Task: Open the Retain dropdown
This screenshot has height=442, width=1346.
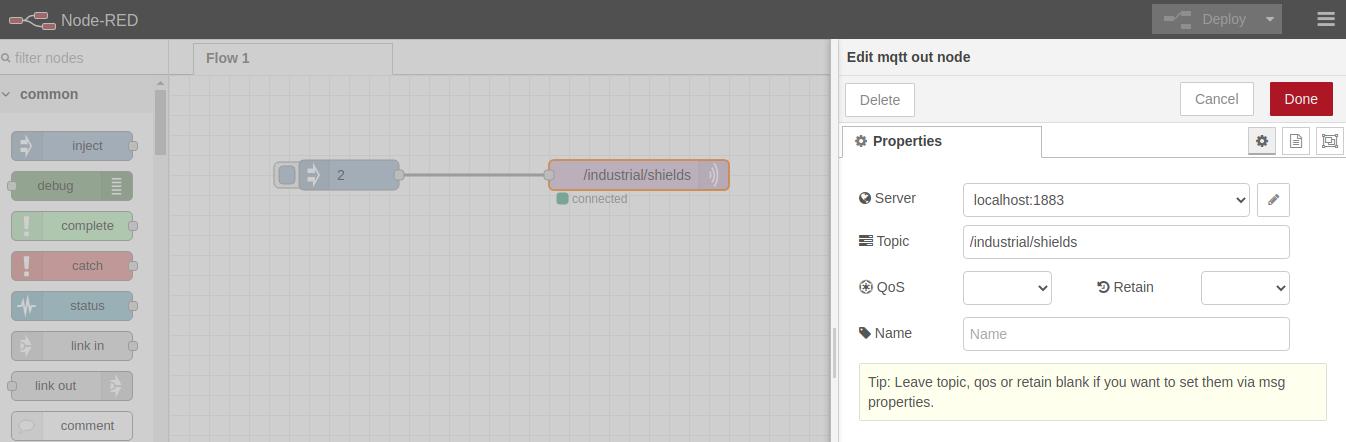Action: coord(1245,288)
